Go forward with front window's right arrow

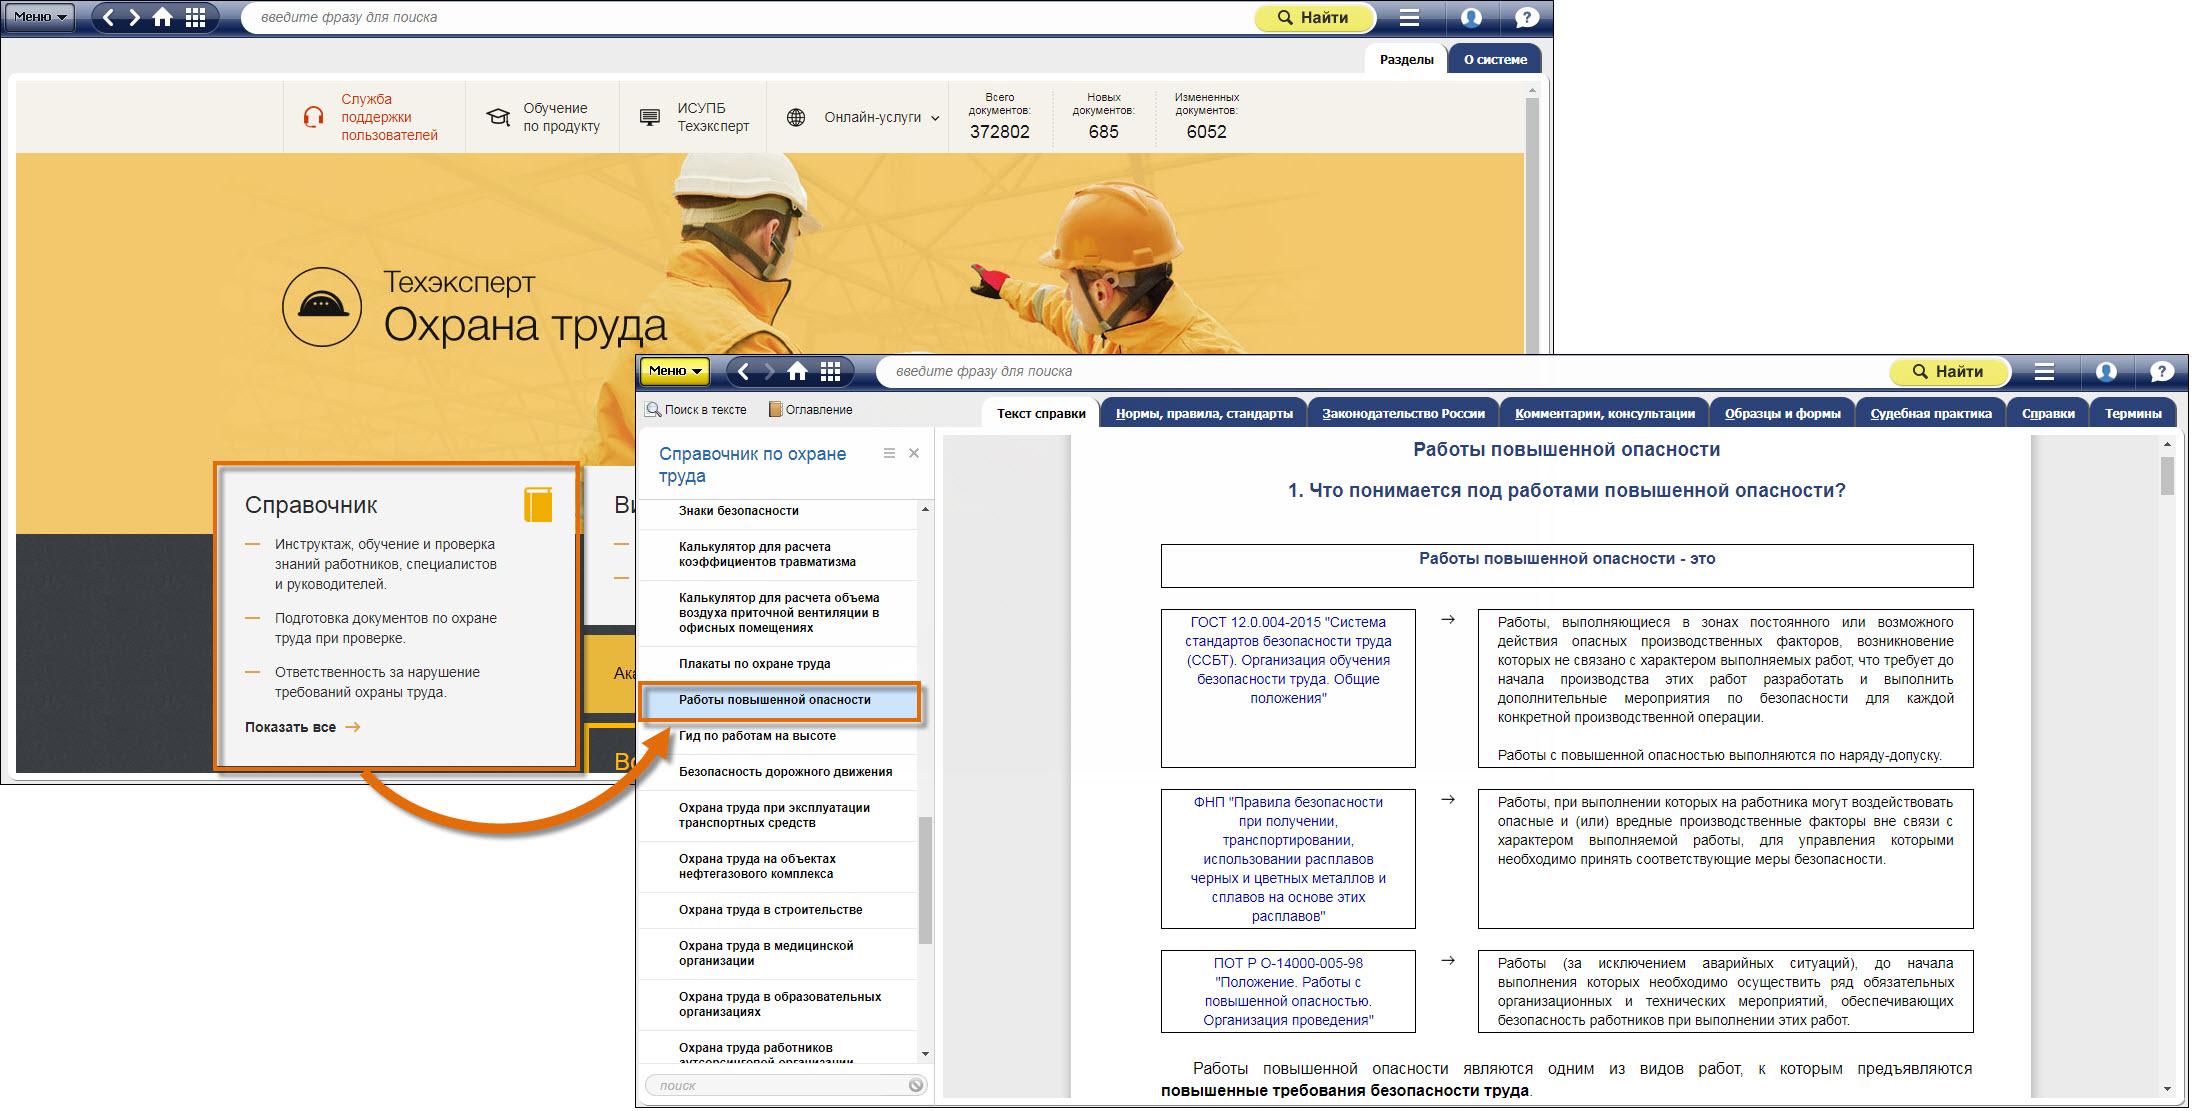point(769,371)
